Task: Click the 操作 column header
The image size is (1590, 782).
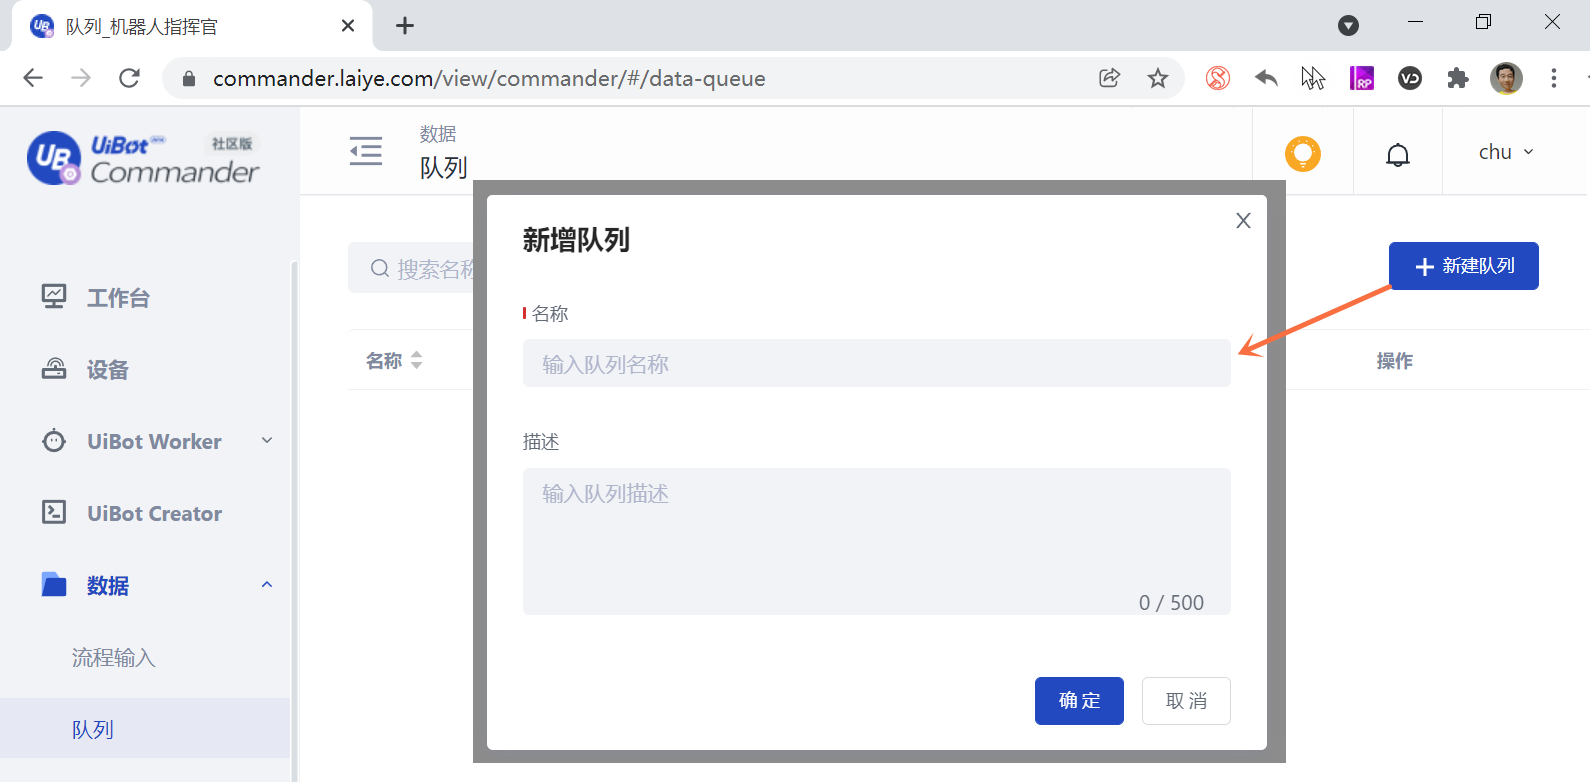Action: pos(1395,361)
